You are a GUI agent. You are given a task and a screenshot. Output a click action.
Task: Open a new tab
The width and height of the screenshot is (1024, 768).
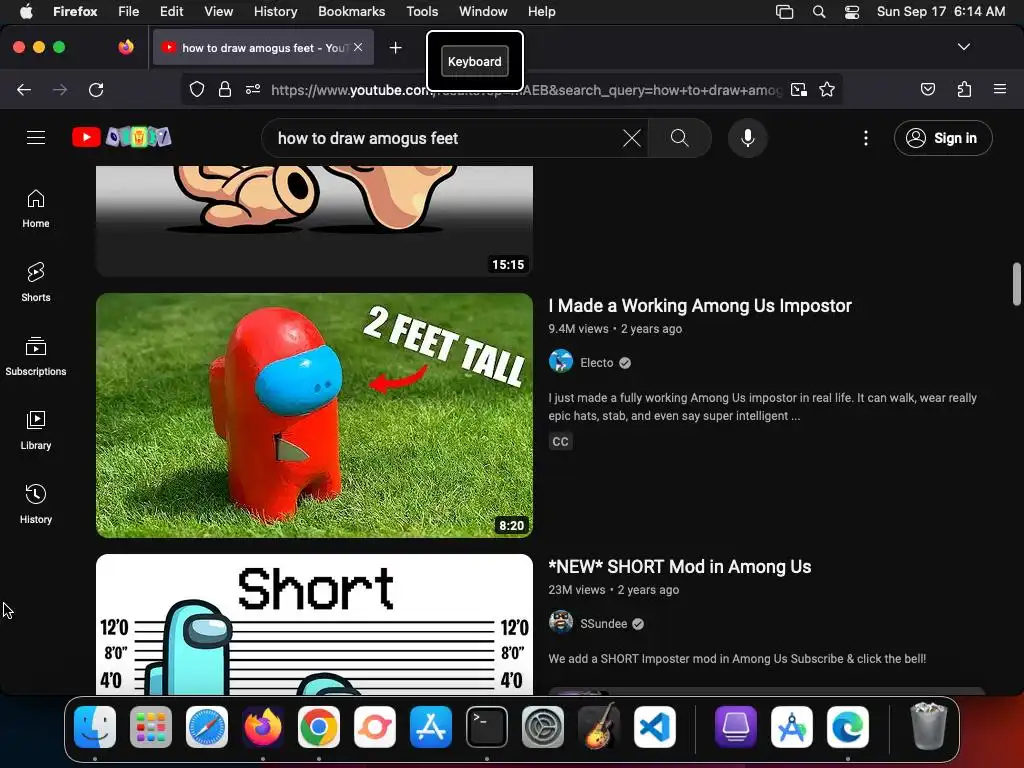click(395, 48)
